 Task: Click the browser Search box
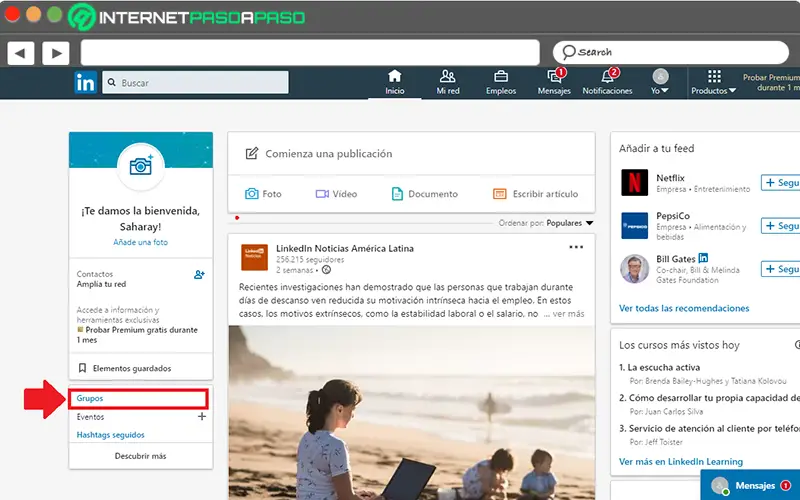[670, 52]
